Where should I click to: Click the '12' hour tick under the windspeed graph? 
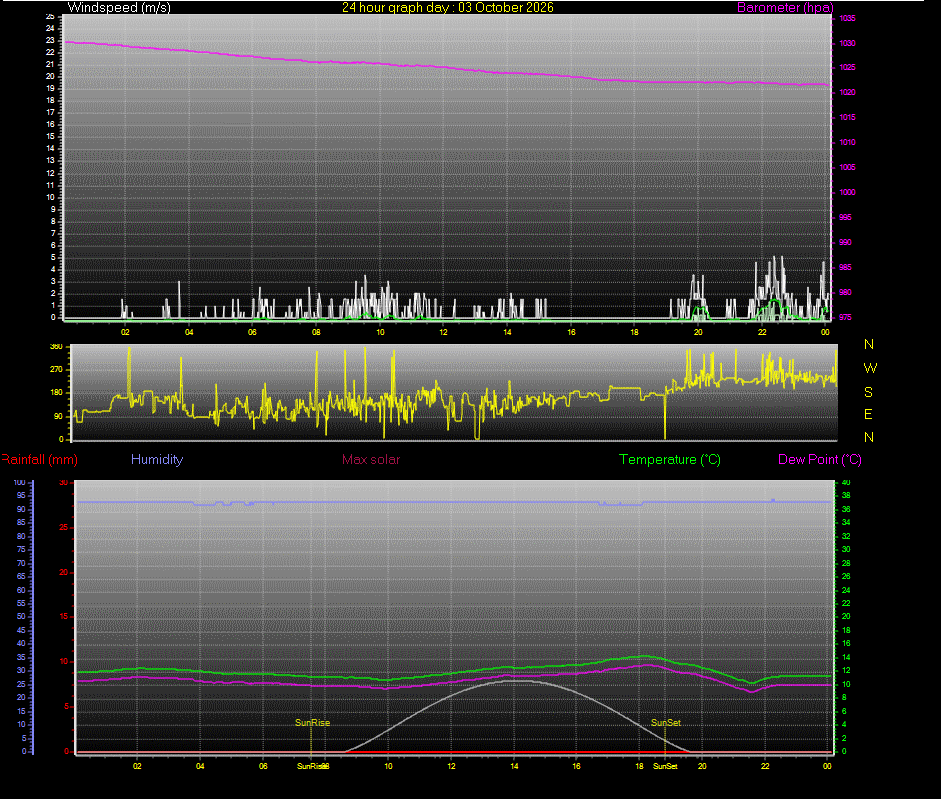click(443, 332)
